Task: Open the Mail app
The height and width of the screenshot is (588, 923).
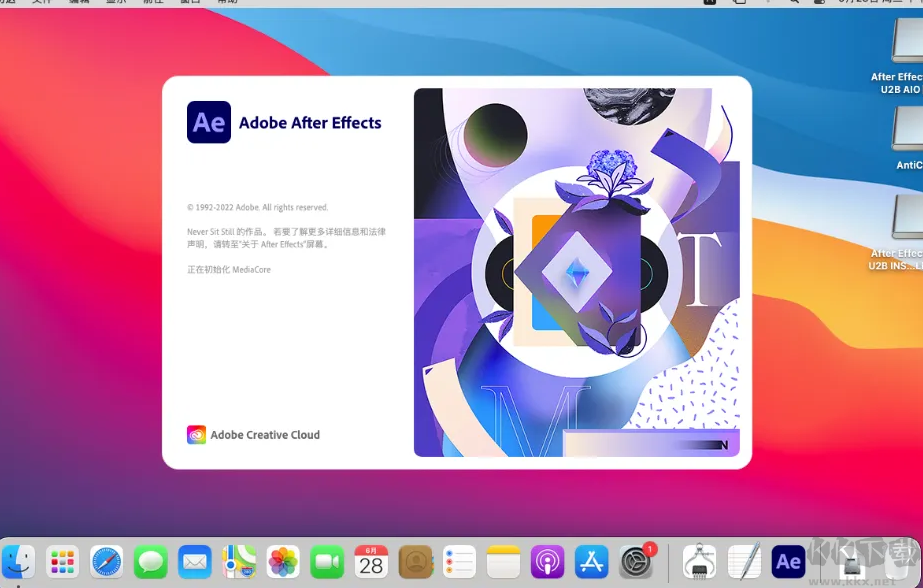Action: point(194,561)
